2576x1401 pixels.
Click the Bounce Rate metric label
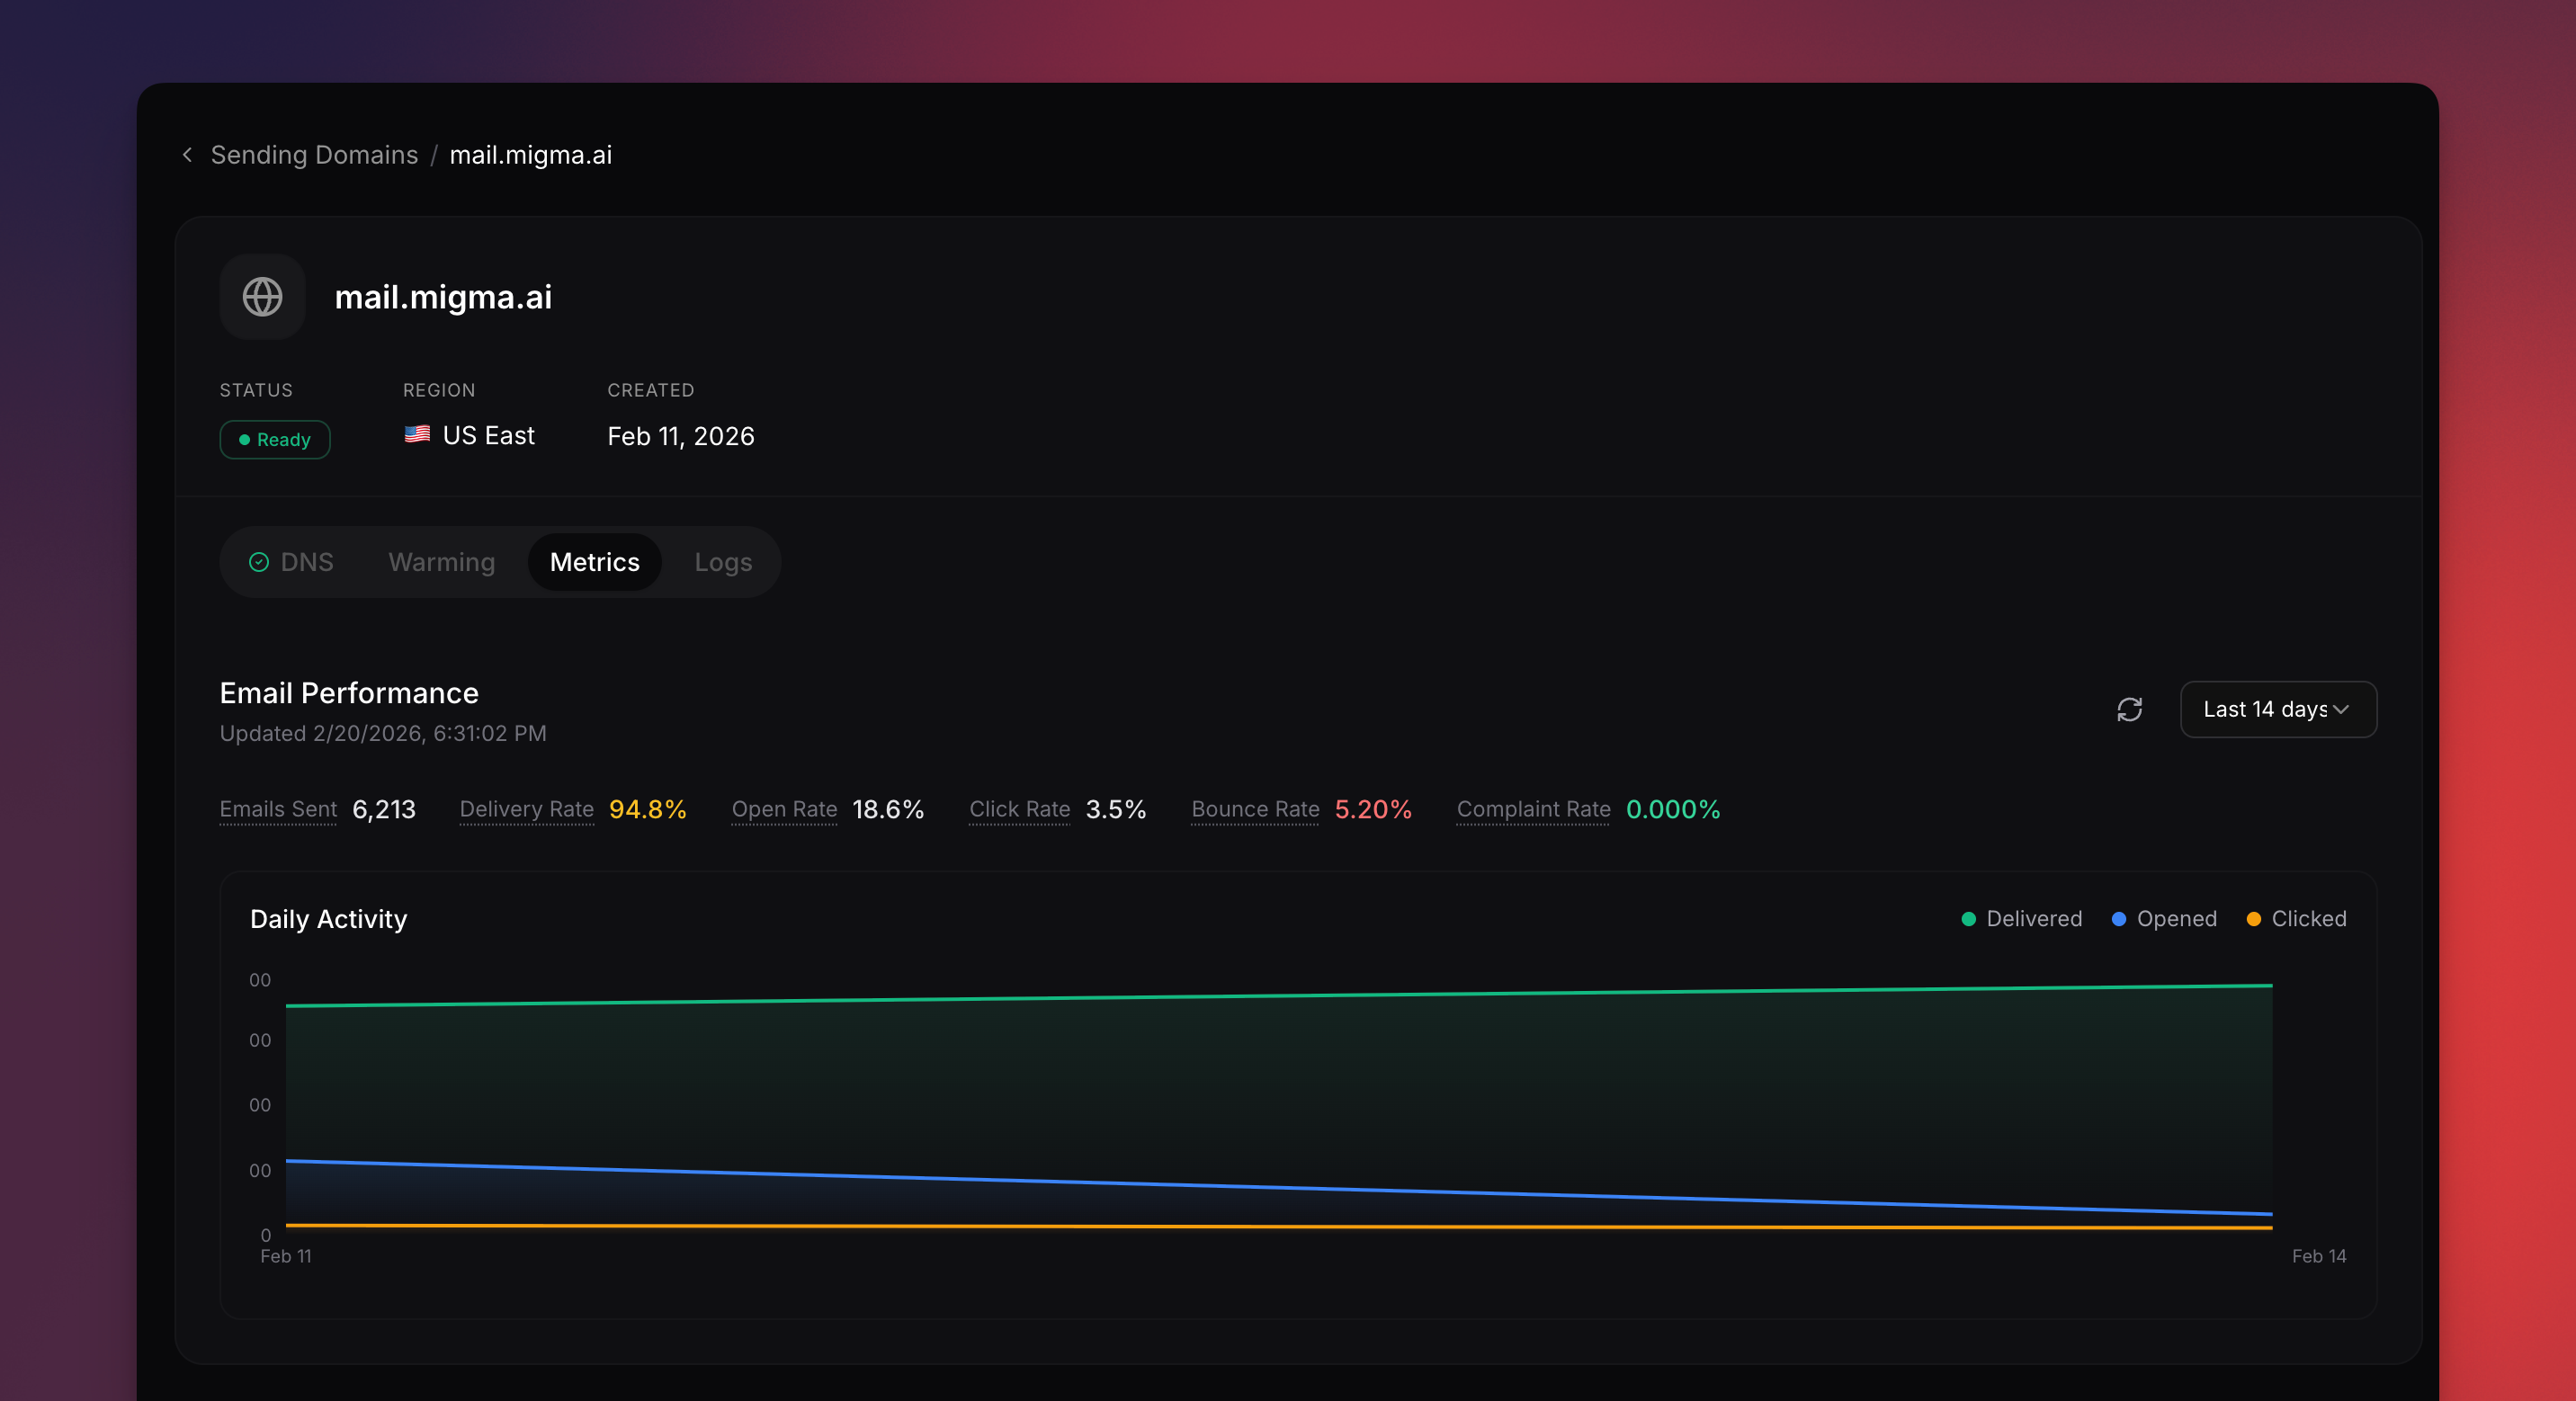click(x=1255, y=809)
